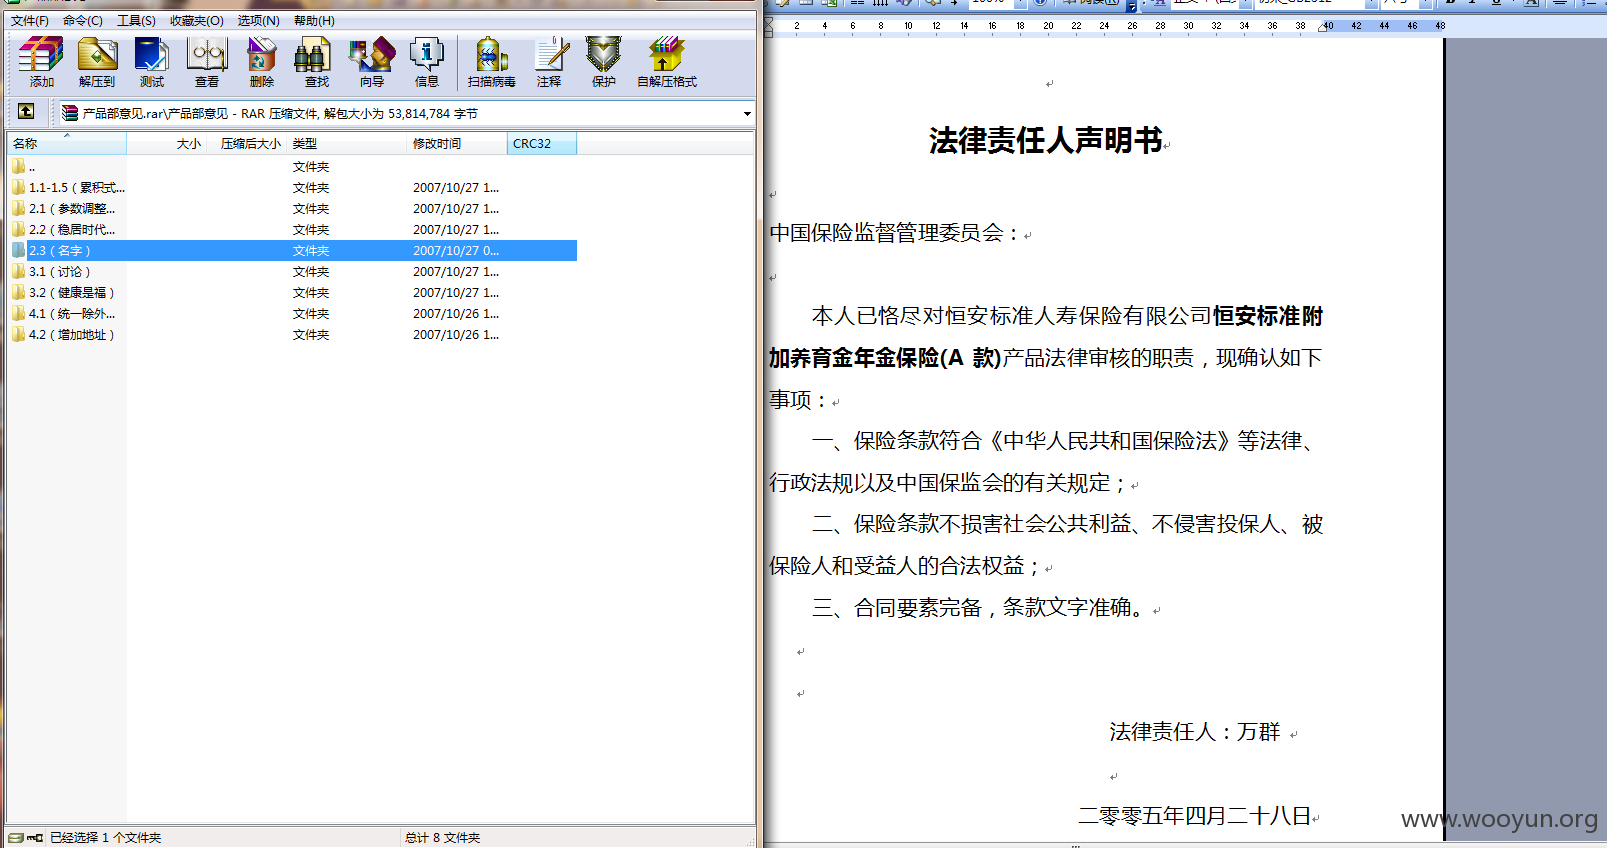Click the Word ruler at mark 20
This screenshot has width=1607, height=848.
tap(1048, 26)
